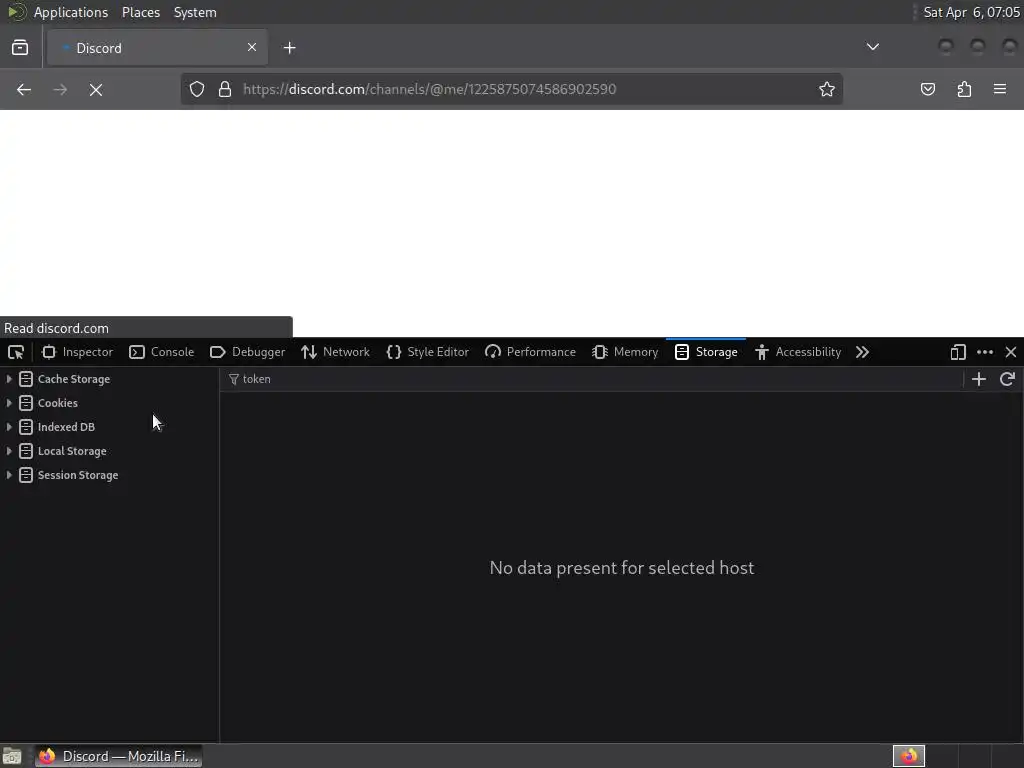
Task: Select the Storage tab
Action: [706, 352]
